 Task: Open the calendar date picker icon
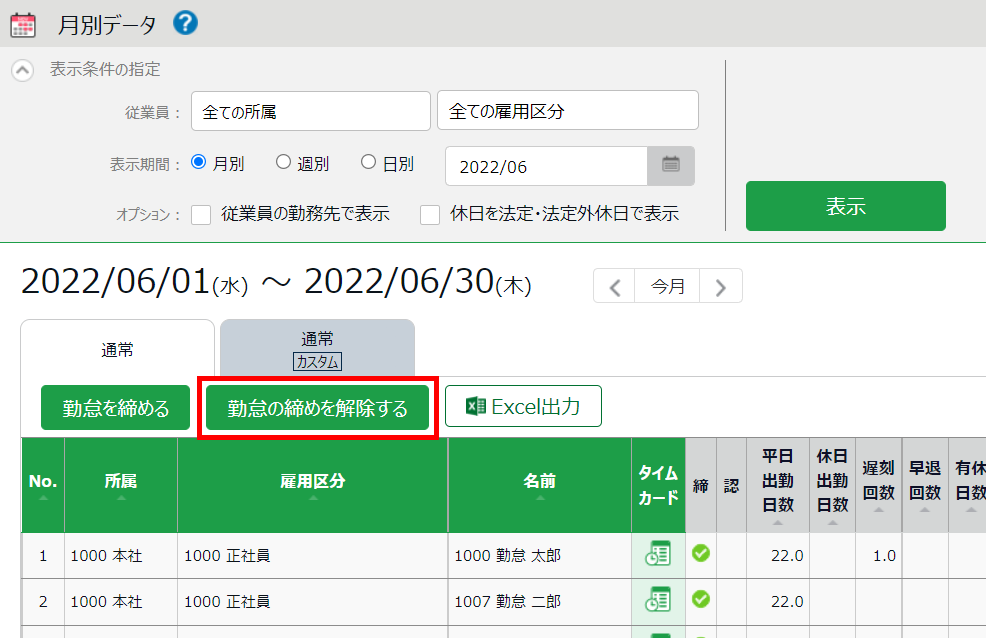point(671,166)
